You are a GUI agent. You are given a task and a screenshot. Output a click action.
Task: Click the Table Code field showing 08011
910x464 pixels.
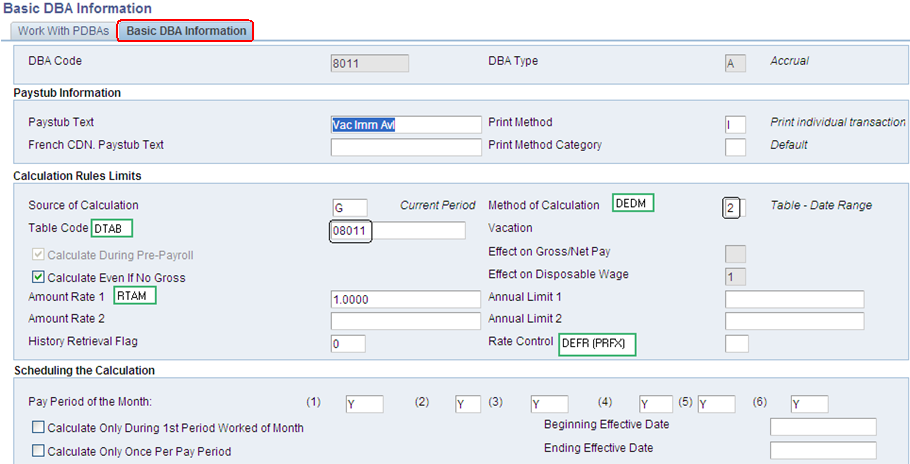(398, 230)
